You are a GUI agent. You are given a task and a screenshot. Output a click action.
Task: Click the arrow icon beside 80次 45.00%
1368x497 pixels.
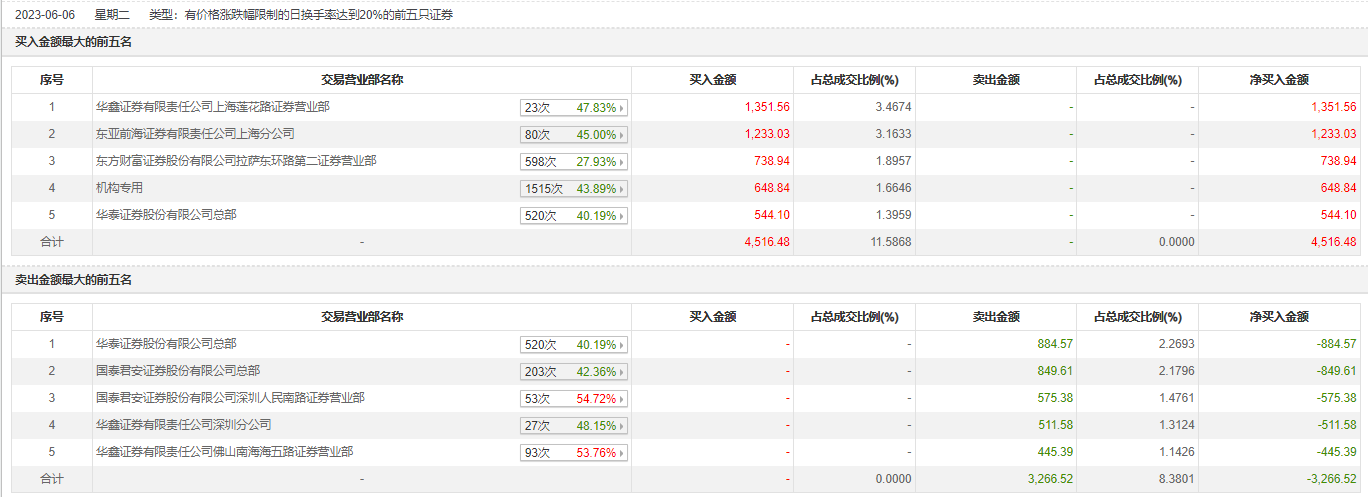tap(622, 135)
